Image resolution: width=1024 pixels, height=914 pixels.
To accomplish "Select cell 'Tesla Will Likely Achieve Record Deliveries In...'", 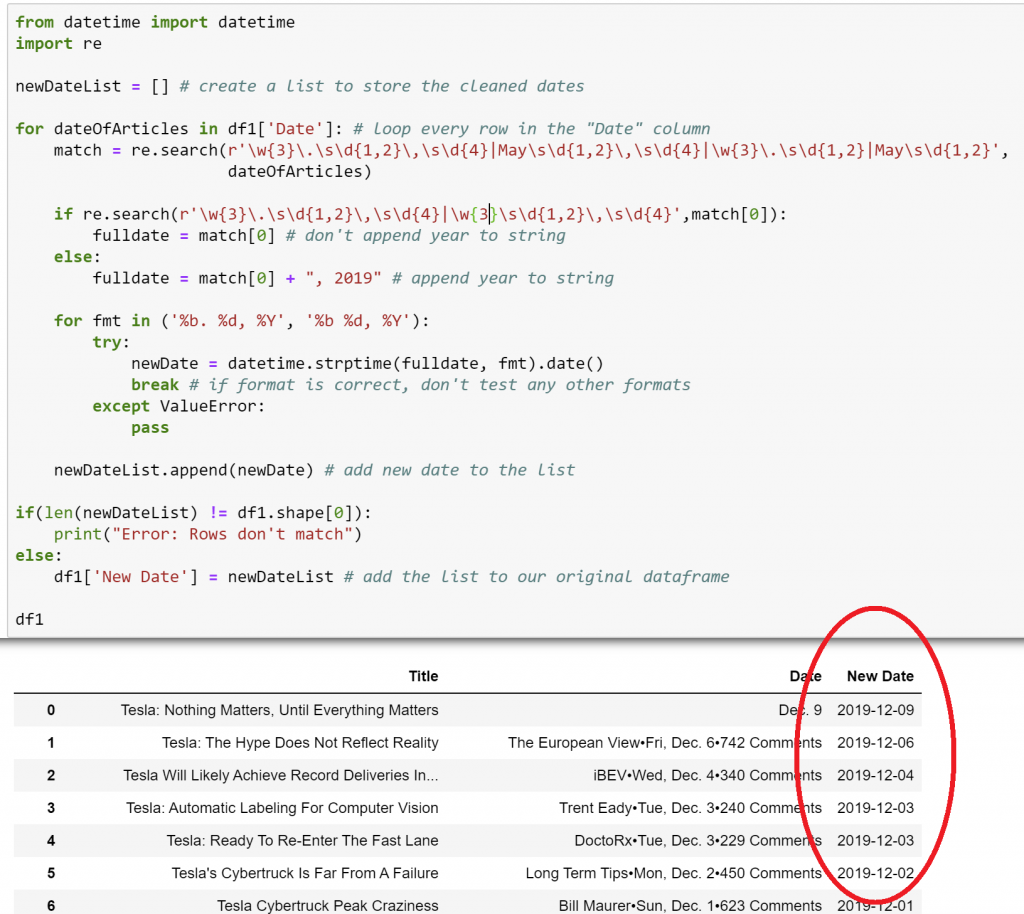I will [281, 776].
